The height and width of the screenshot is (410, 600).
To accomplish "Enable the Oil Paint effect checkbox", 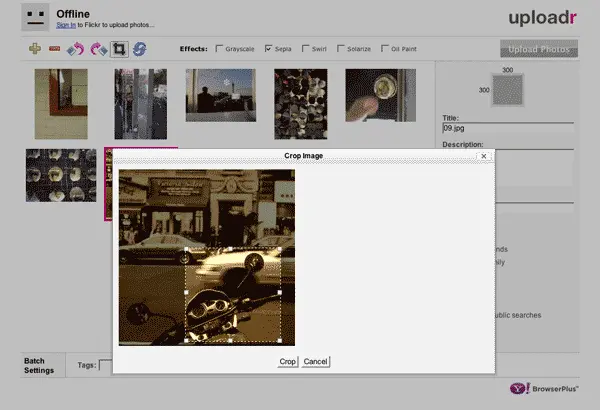I will 385,49.
